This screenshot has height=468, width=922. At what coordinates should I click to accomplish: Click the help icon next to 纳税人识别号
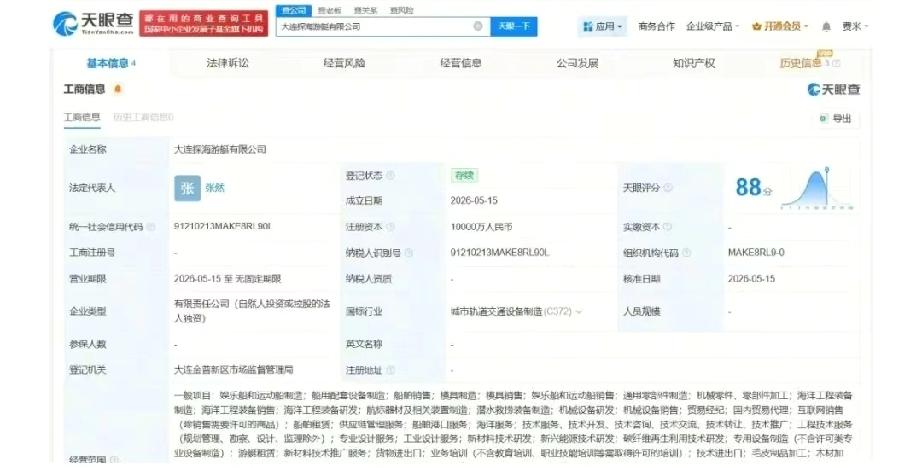pos(409,253)
